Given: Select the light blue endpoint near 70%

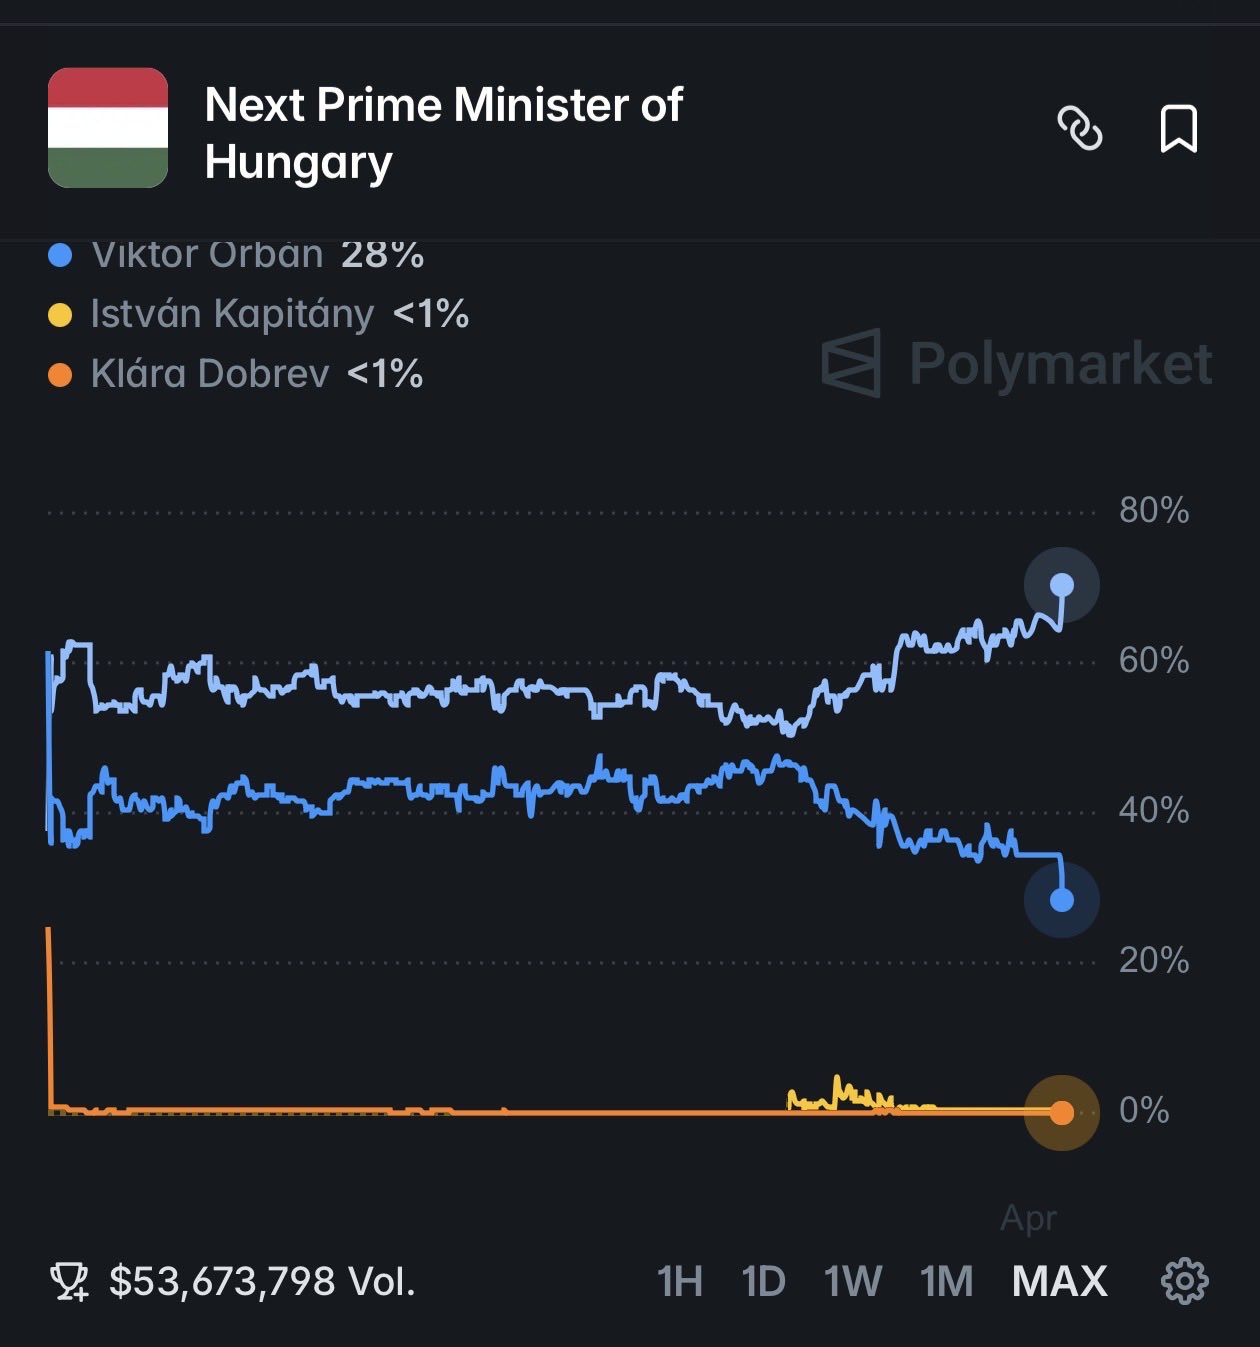Looking at the screenshot, I should tap(1062, 585).
